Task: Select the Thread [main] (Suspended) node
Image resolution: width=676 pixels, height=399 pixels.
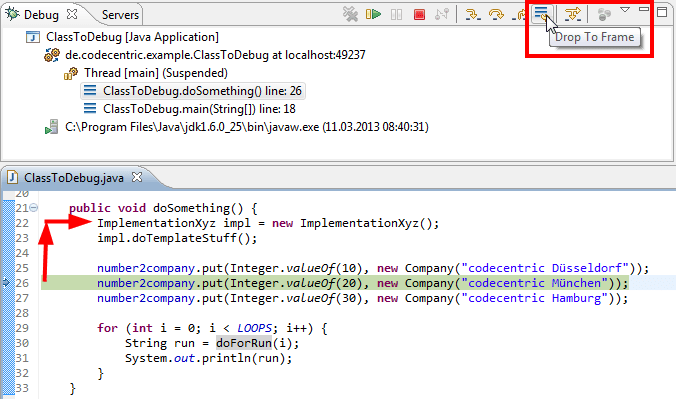Action: (x=155, y=73)
